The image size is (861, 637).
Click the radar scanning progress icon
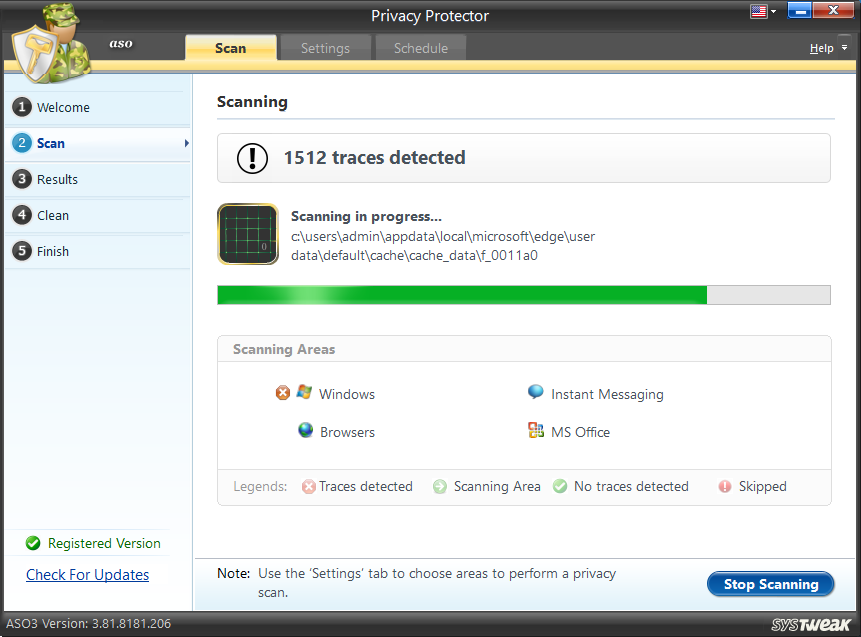tap(247, 234)
